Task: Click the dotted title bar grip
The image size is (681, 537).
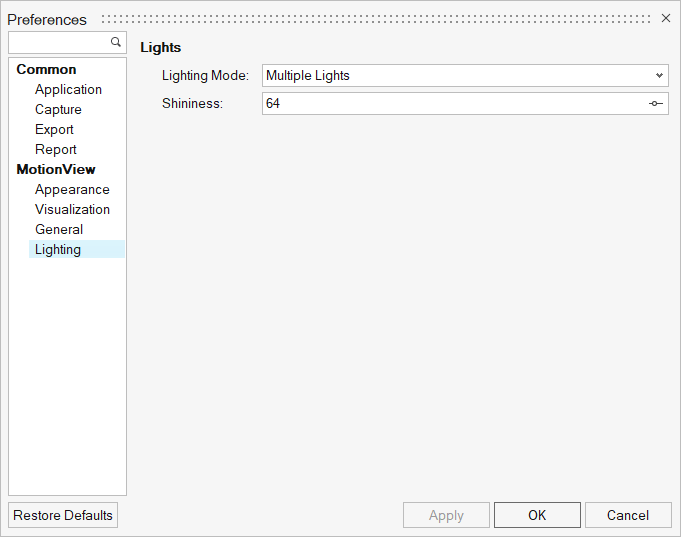Action: tap(376, 19)
